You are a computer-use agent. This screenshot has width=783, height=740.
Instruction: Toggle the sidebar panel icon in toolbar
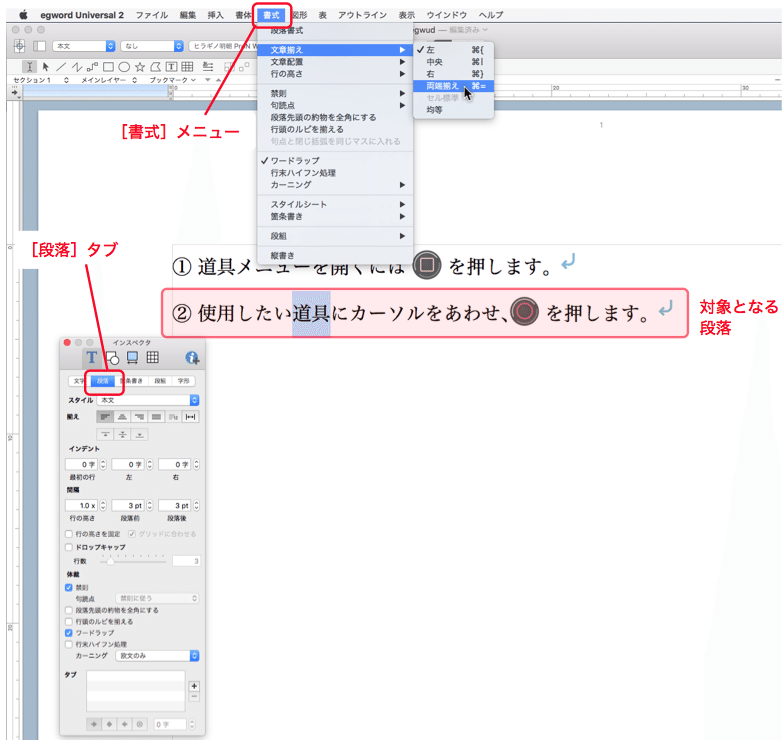[x=39, y=46]
